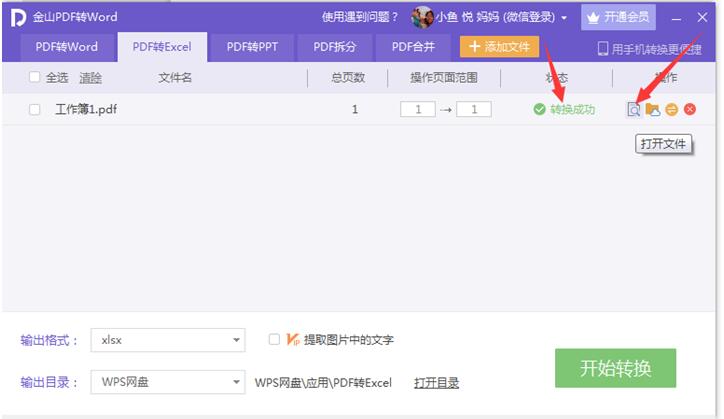
Task: Select the PDF转Excel tab
Action: 162,47
